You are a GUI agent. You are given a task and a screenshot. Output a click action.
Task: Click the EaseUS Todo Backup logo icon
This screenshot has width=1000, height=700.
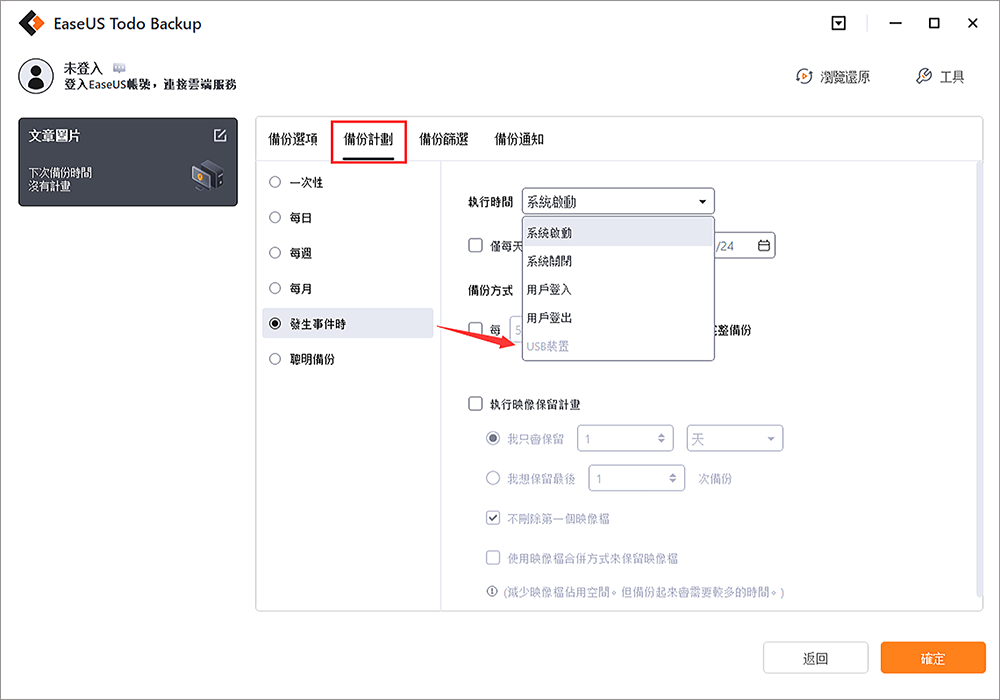coord(31,24)
